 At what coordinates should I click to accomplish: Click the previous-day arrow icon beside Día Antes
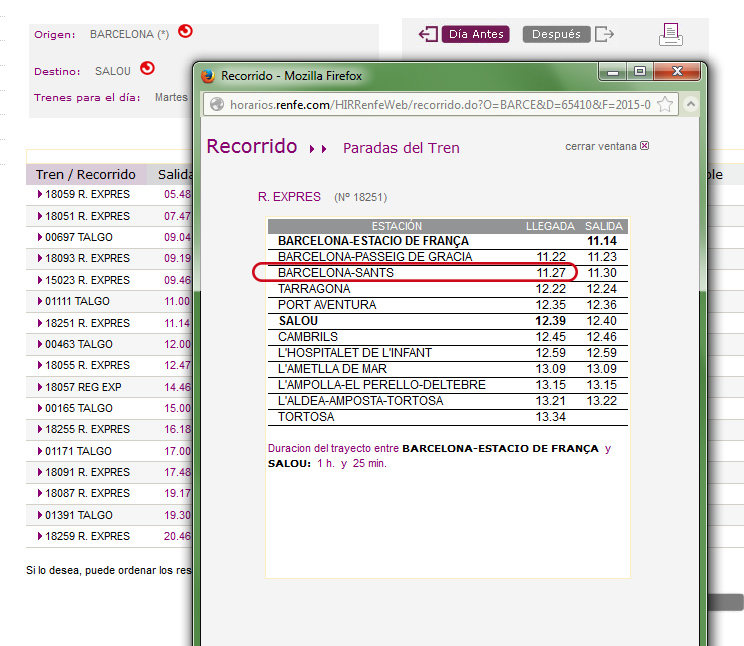428,34
